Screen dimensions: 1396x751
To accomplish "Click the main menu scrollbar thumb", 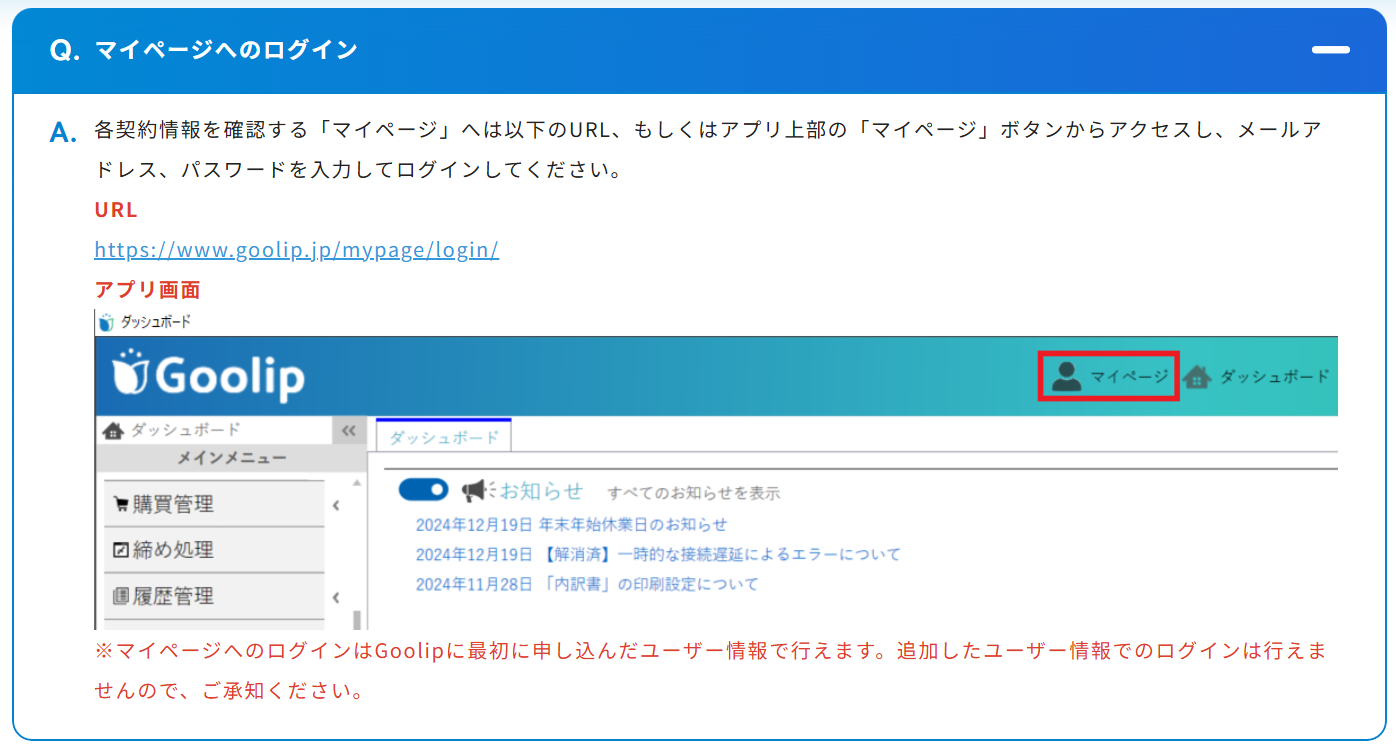I will pos(357,619).
